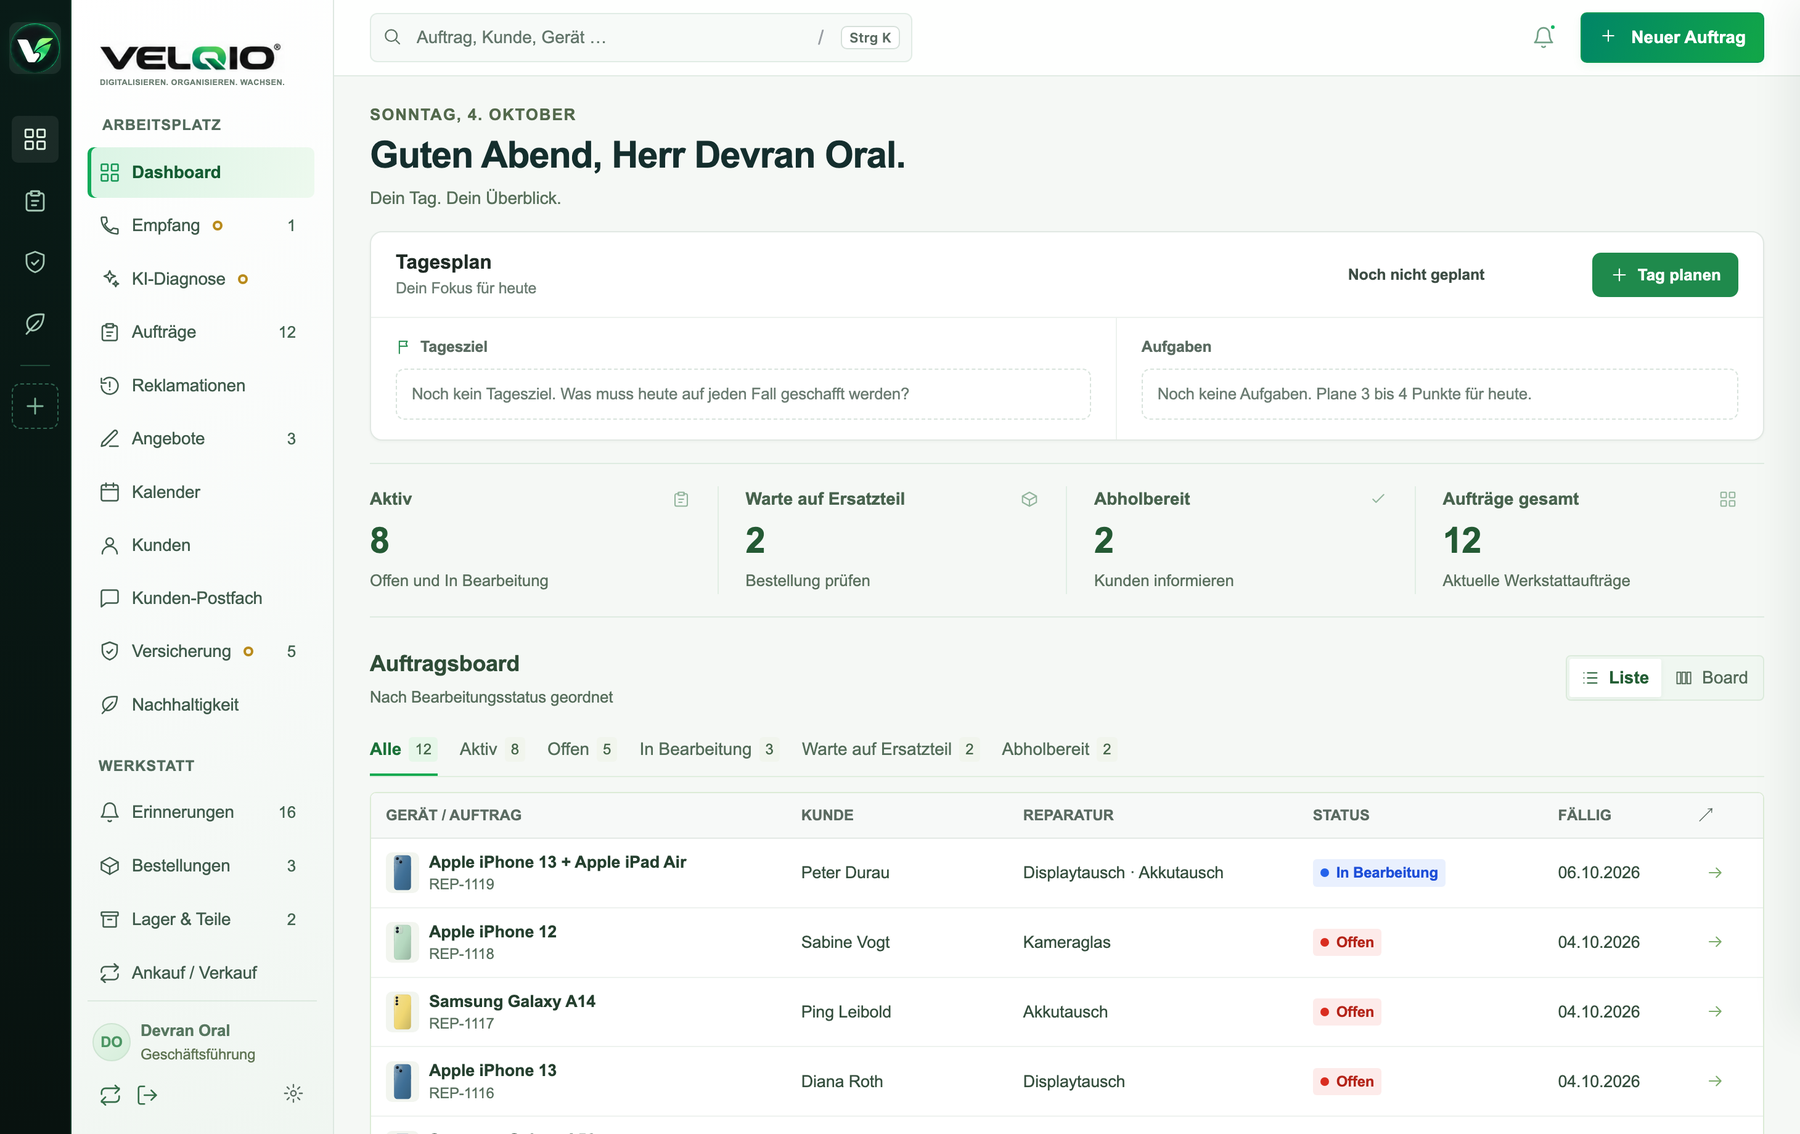The height and width of the screenshot is (1134, 1800).
Task: Open order REP-1116 via its arrow
Action: 1715,1081
